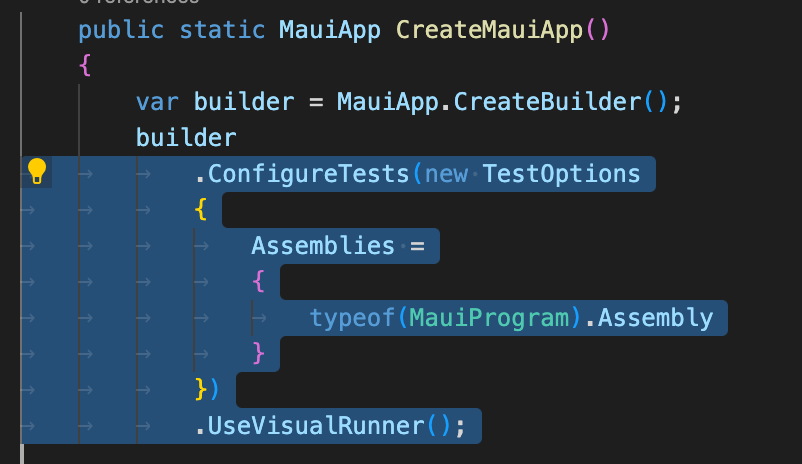Image resolution: width=802 pixels, height=464 pixels.
Task: Click the Assemblies property name
Action: point(323,246)
